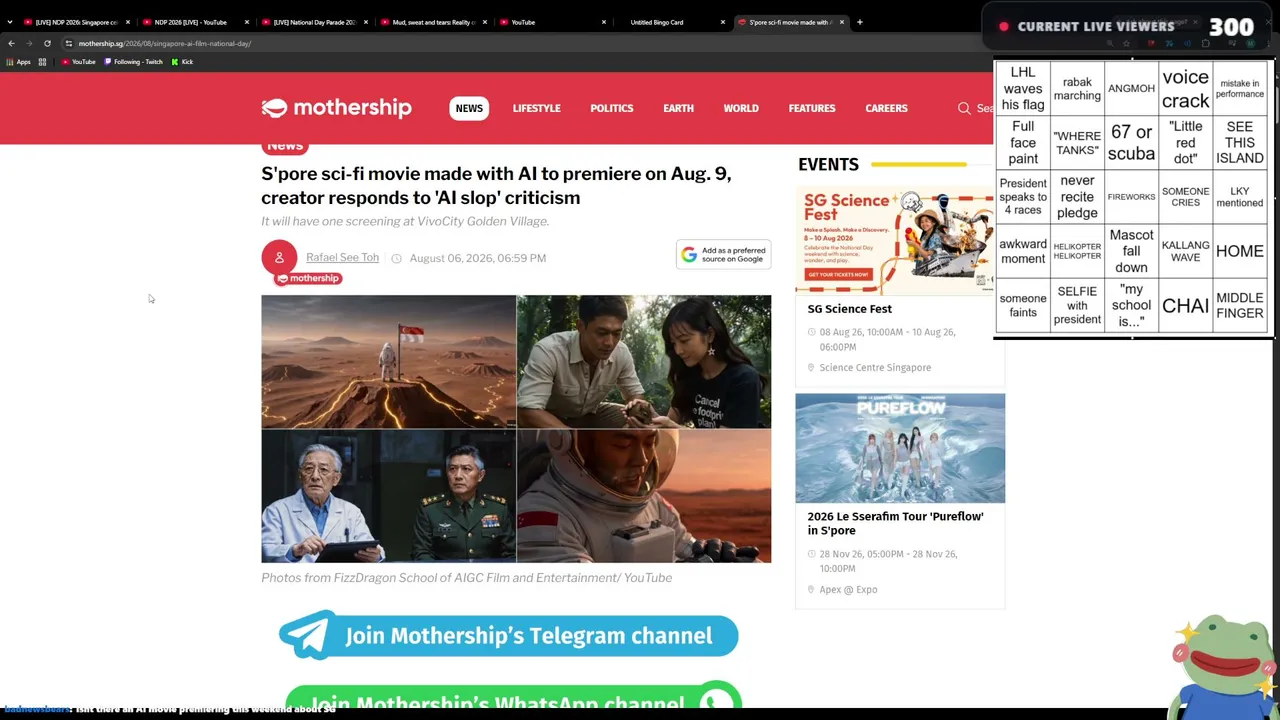The width and height of the screenshot is (1280, 720).
Task: Open the FEATURES section
Action: [812, 108]
